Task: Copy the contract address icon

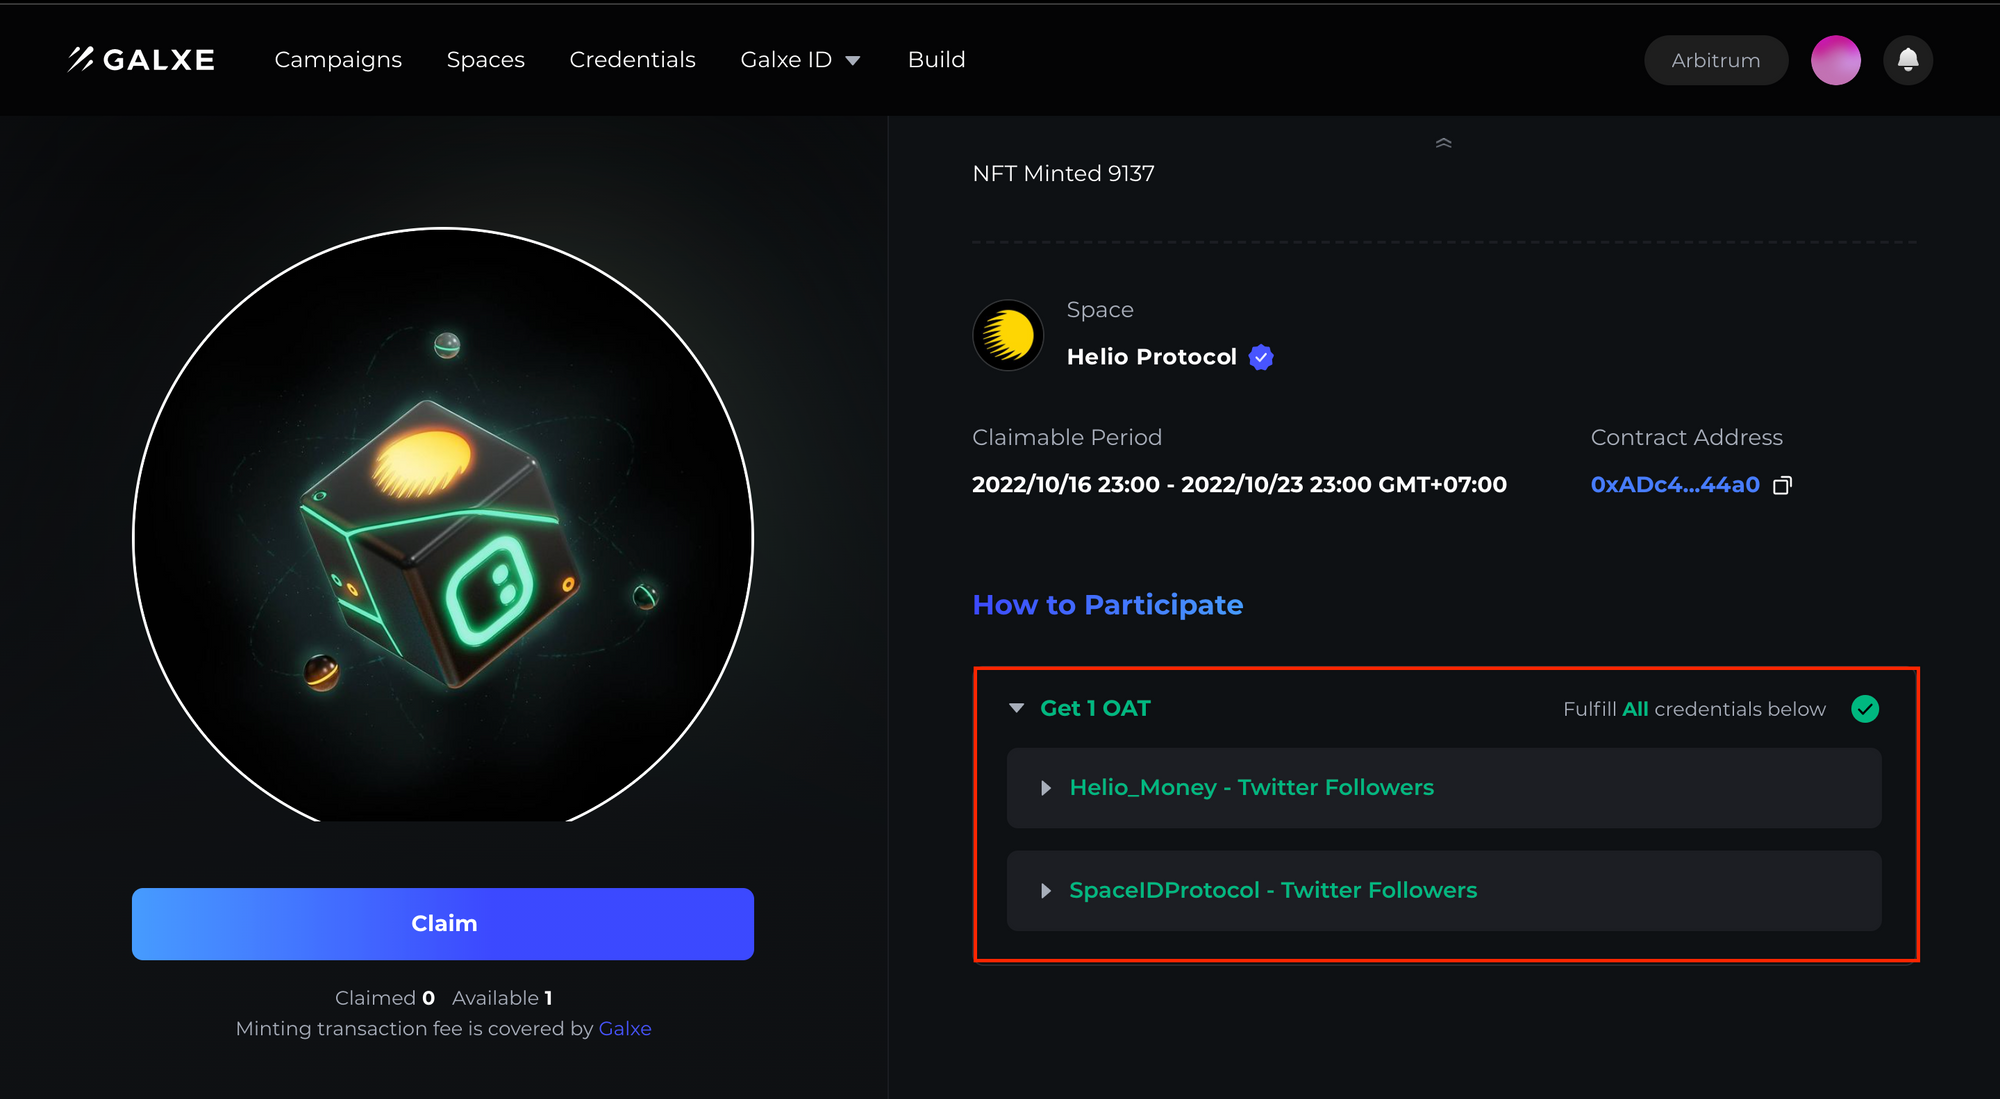Action: [x=1782, y=485]
